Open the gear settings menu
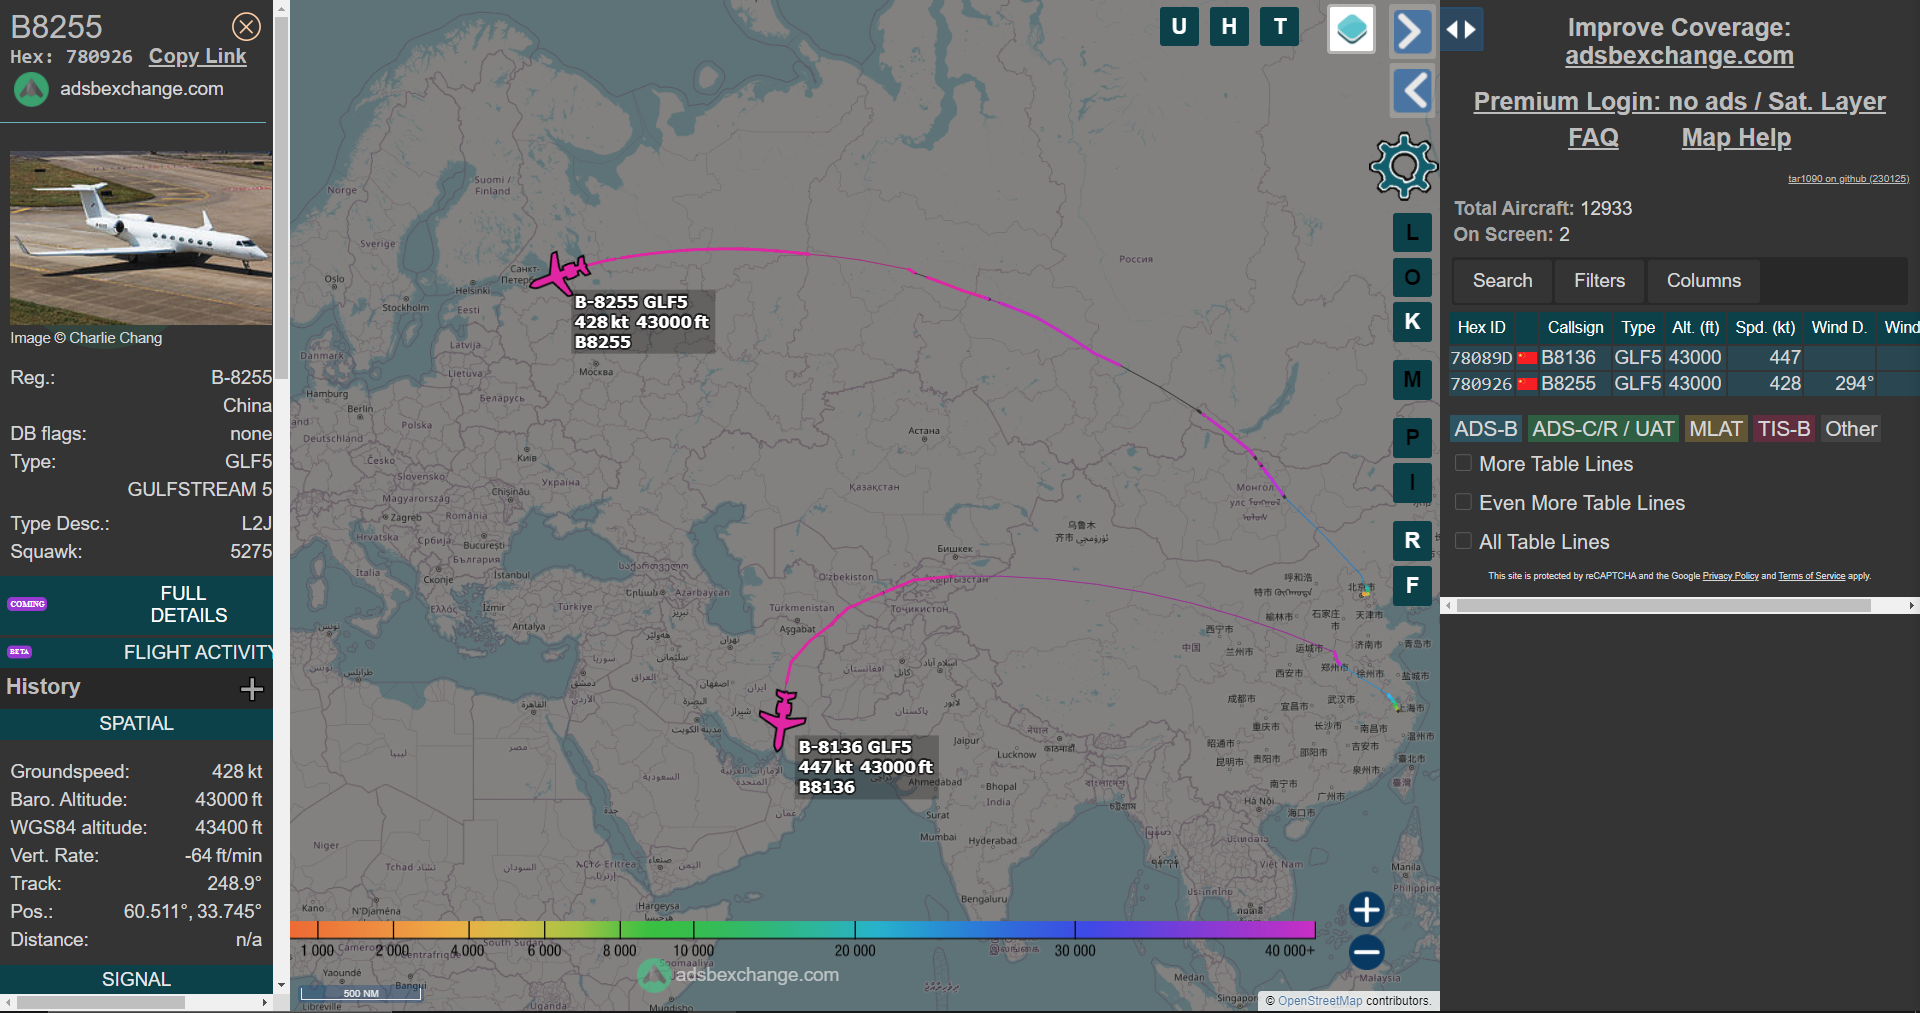Viewport: 1920px width, 1013px height. click(1403, 166)
